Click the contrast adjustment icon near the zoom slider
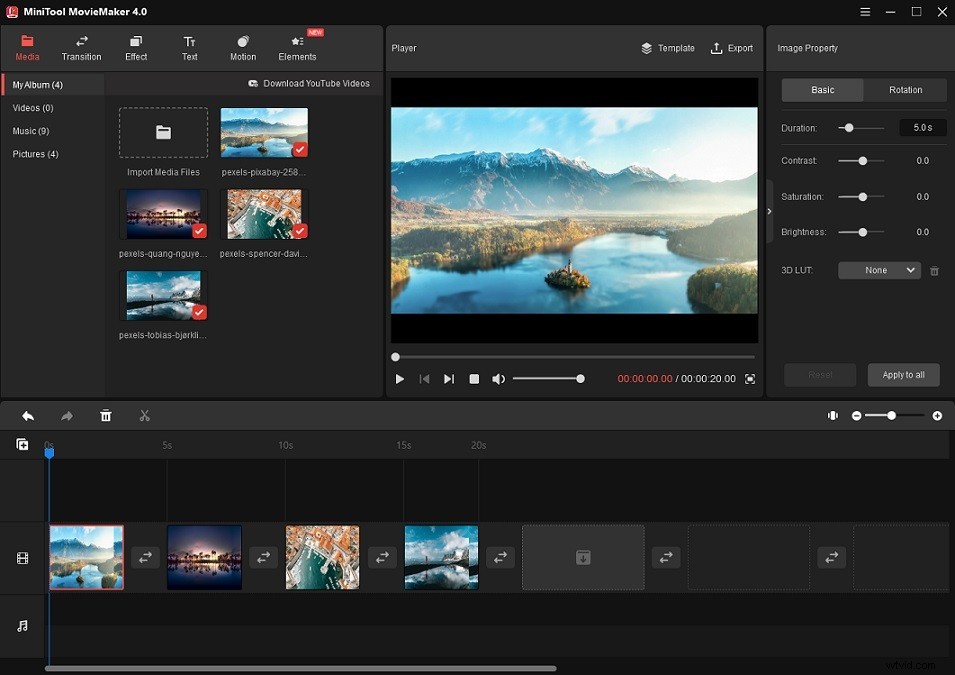The image size is (955, 675). tap(833, 415)
